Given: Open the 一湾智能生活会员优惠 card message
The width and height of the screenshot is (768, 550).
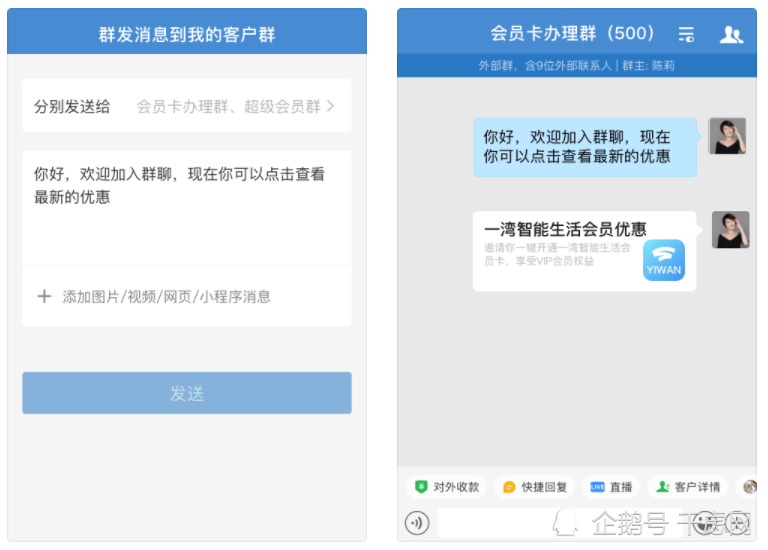Looking at the screenshot, I should (584, 251).
